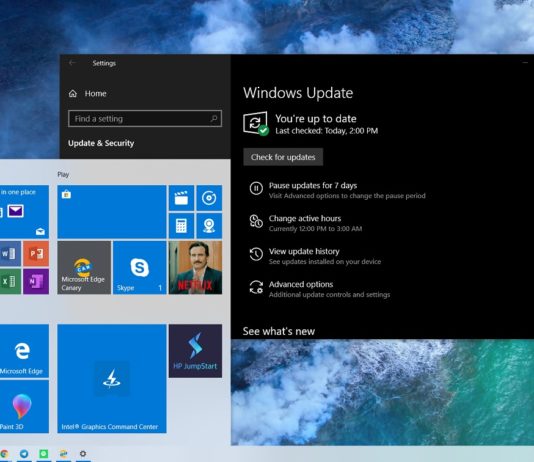This screenshot has height=462, width=534.
Task: Launch the OneNote tile
Action: coord(36,281)
